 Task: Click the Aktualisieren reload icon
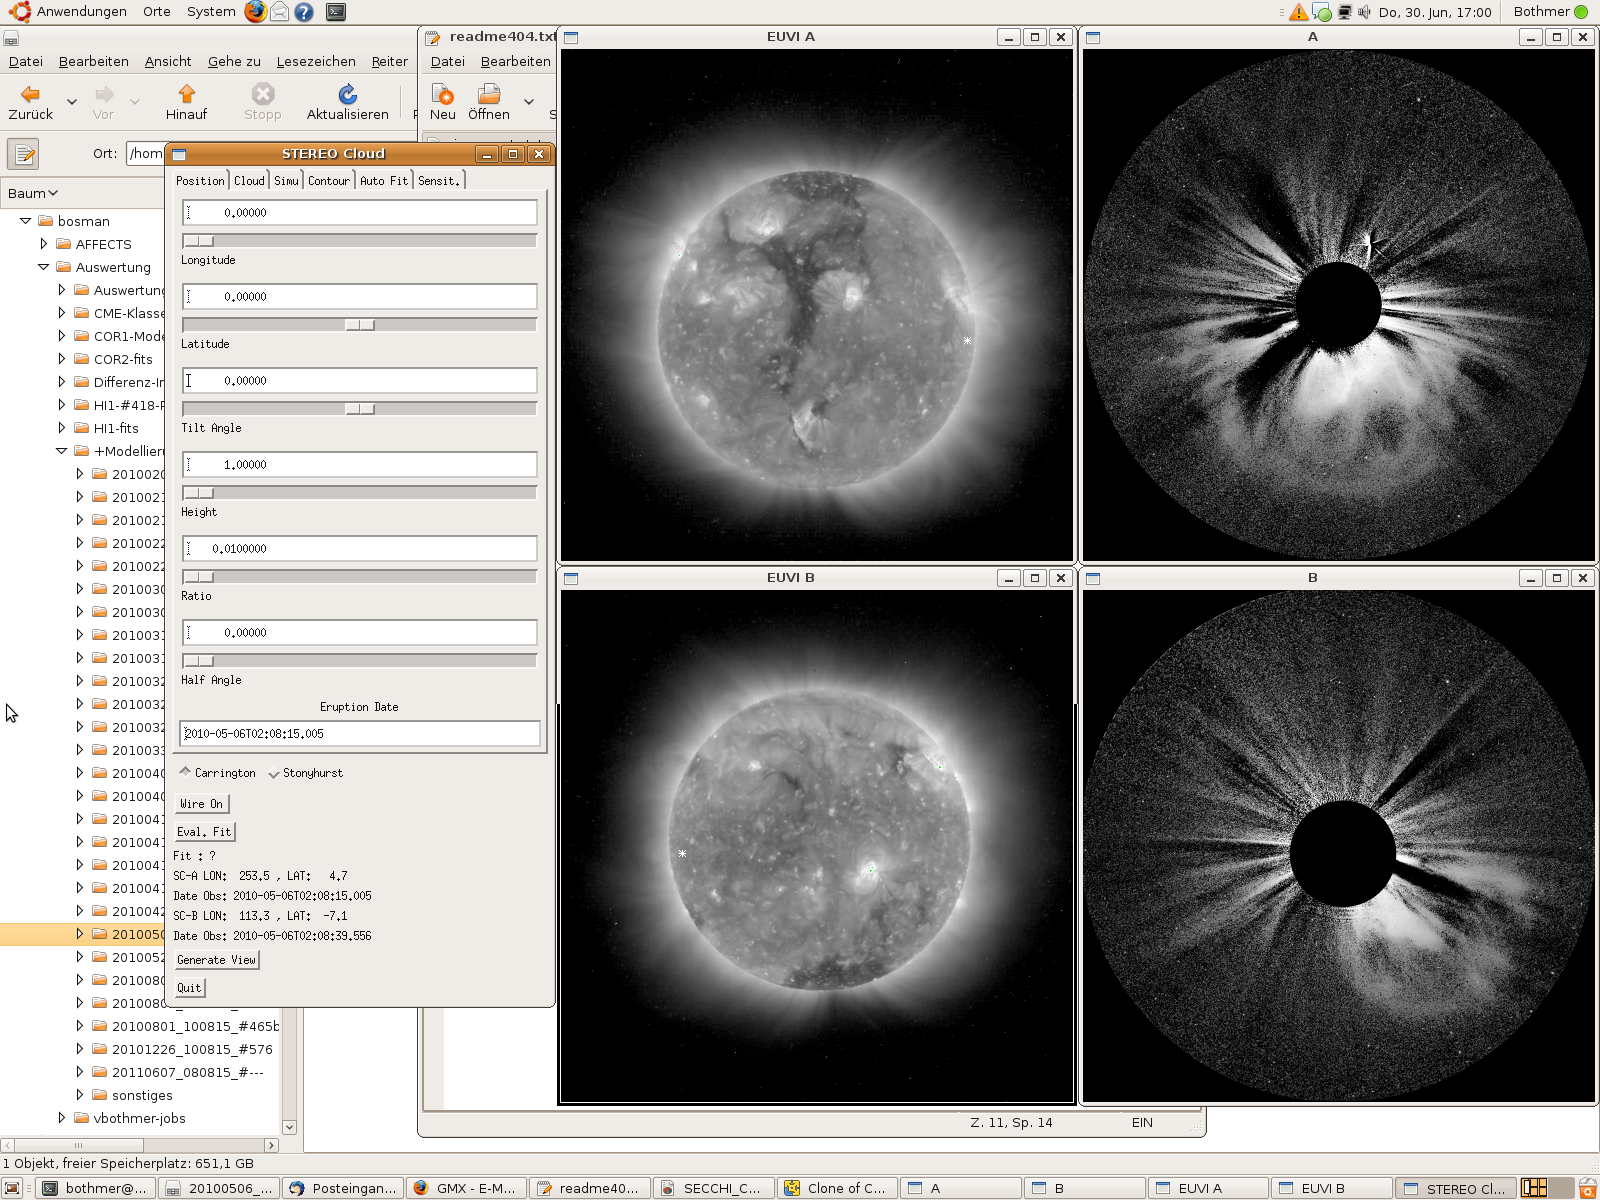(x=347, y=94)
